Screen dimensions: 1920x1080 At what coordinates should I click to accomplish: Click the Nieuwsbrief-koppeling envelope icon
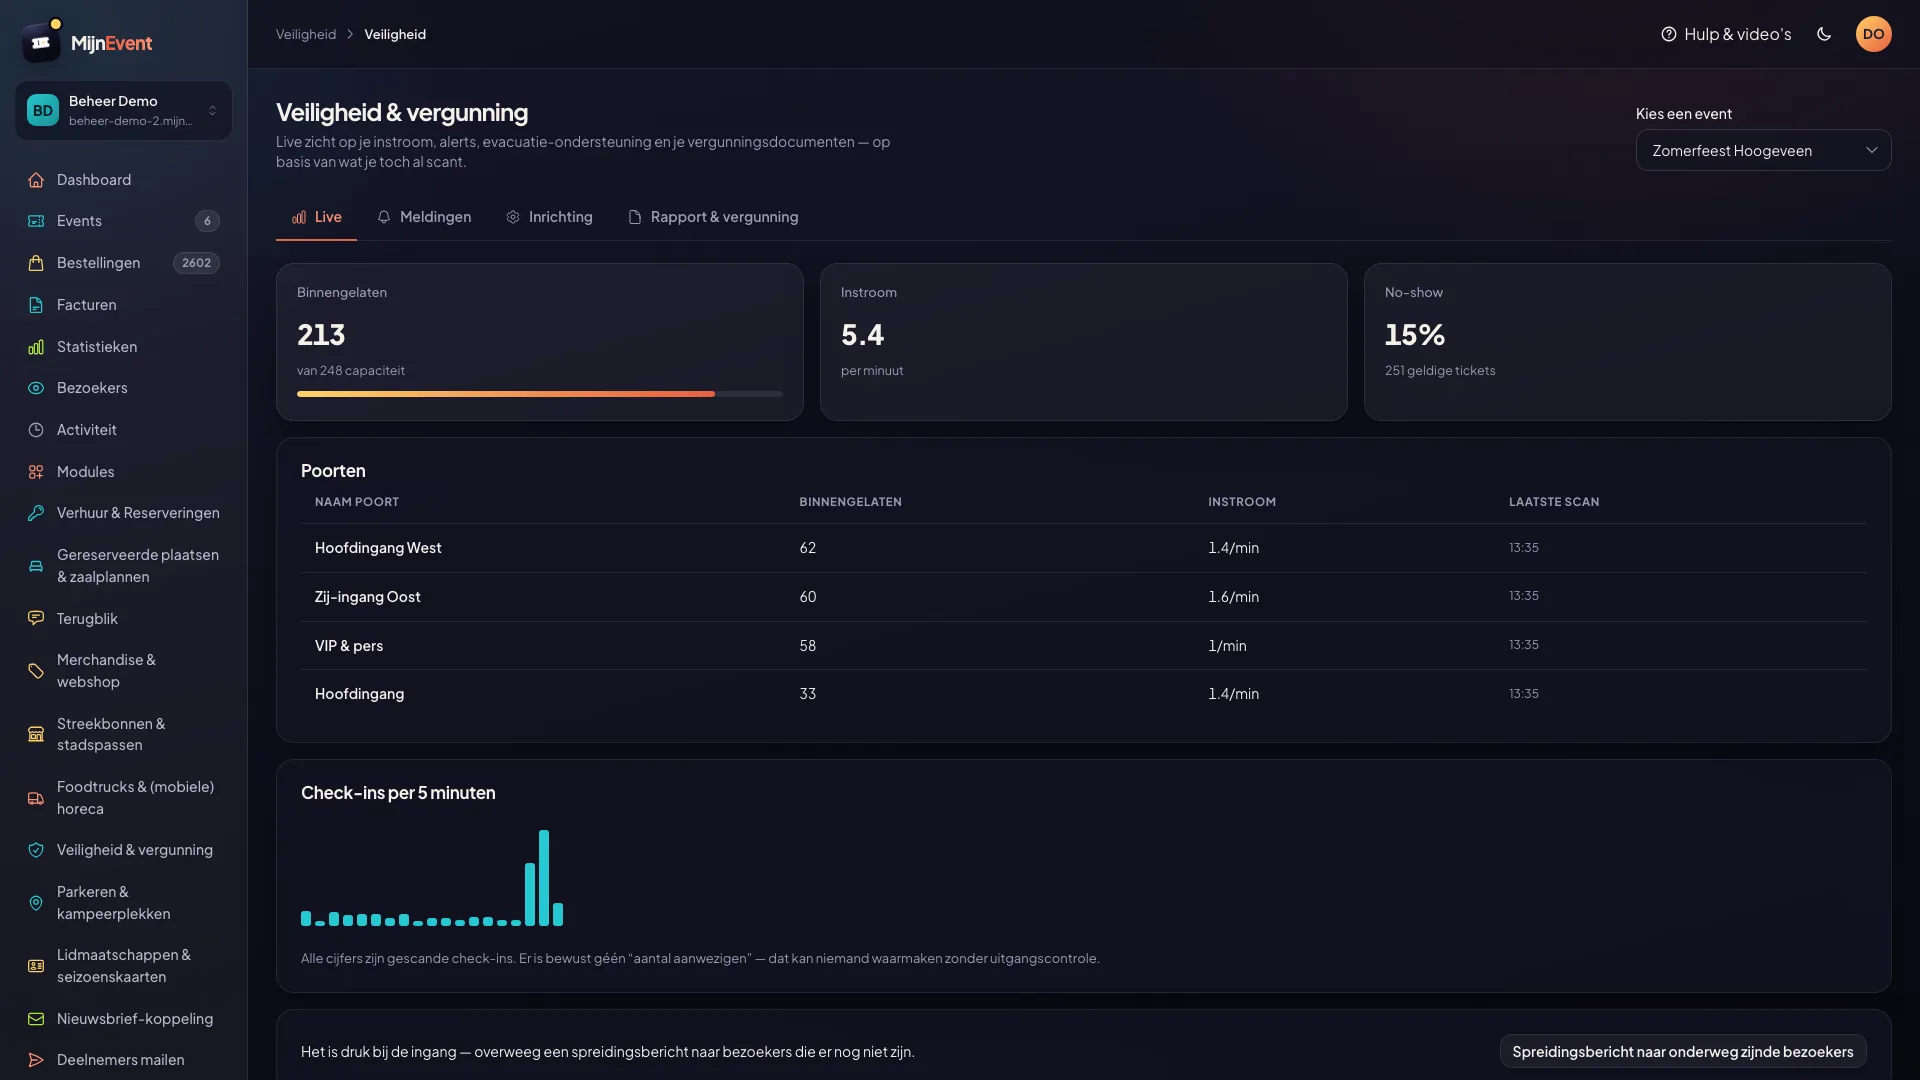point(36,1019)
